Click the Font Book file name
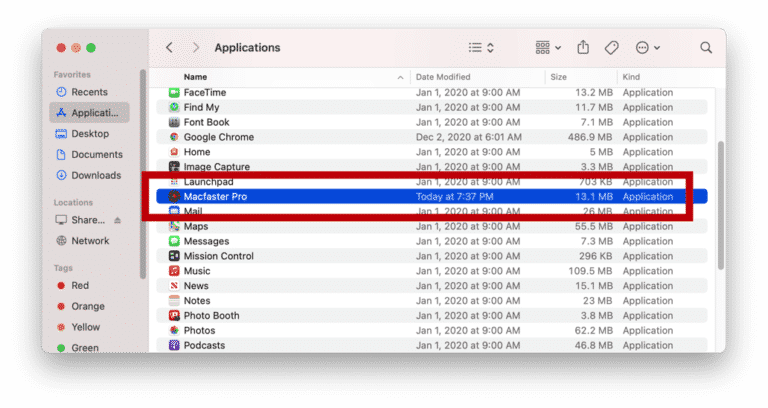The image size is (768, 408). (206, 122)
